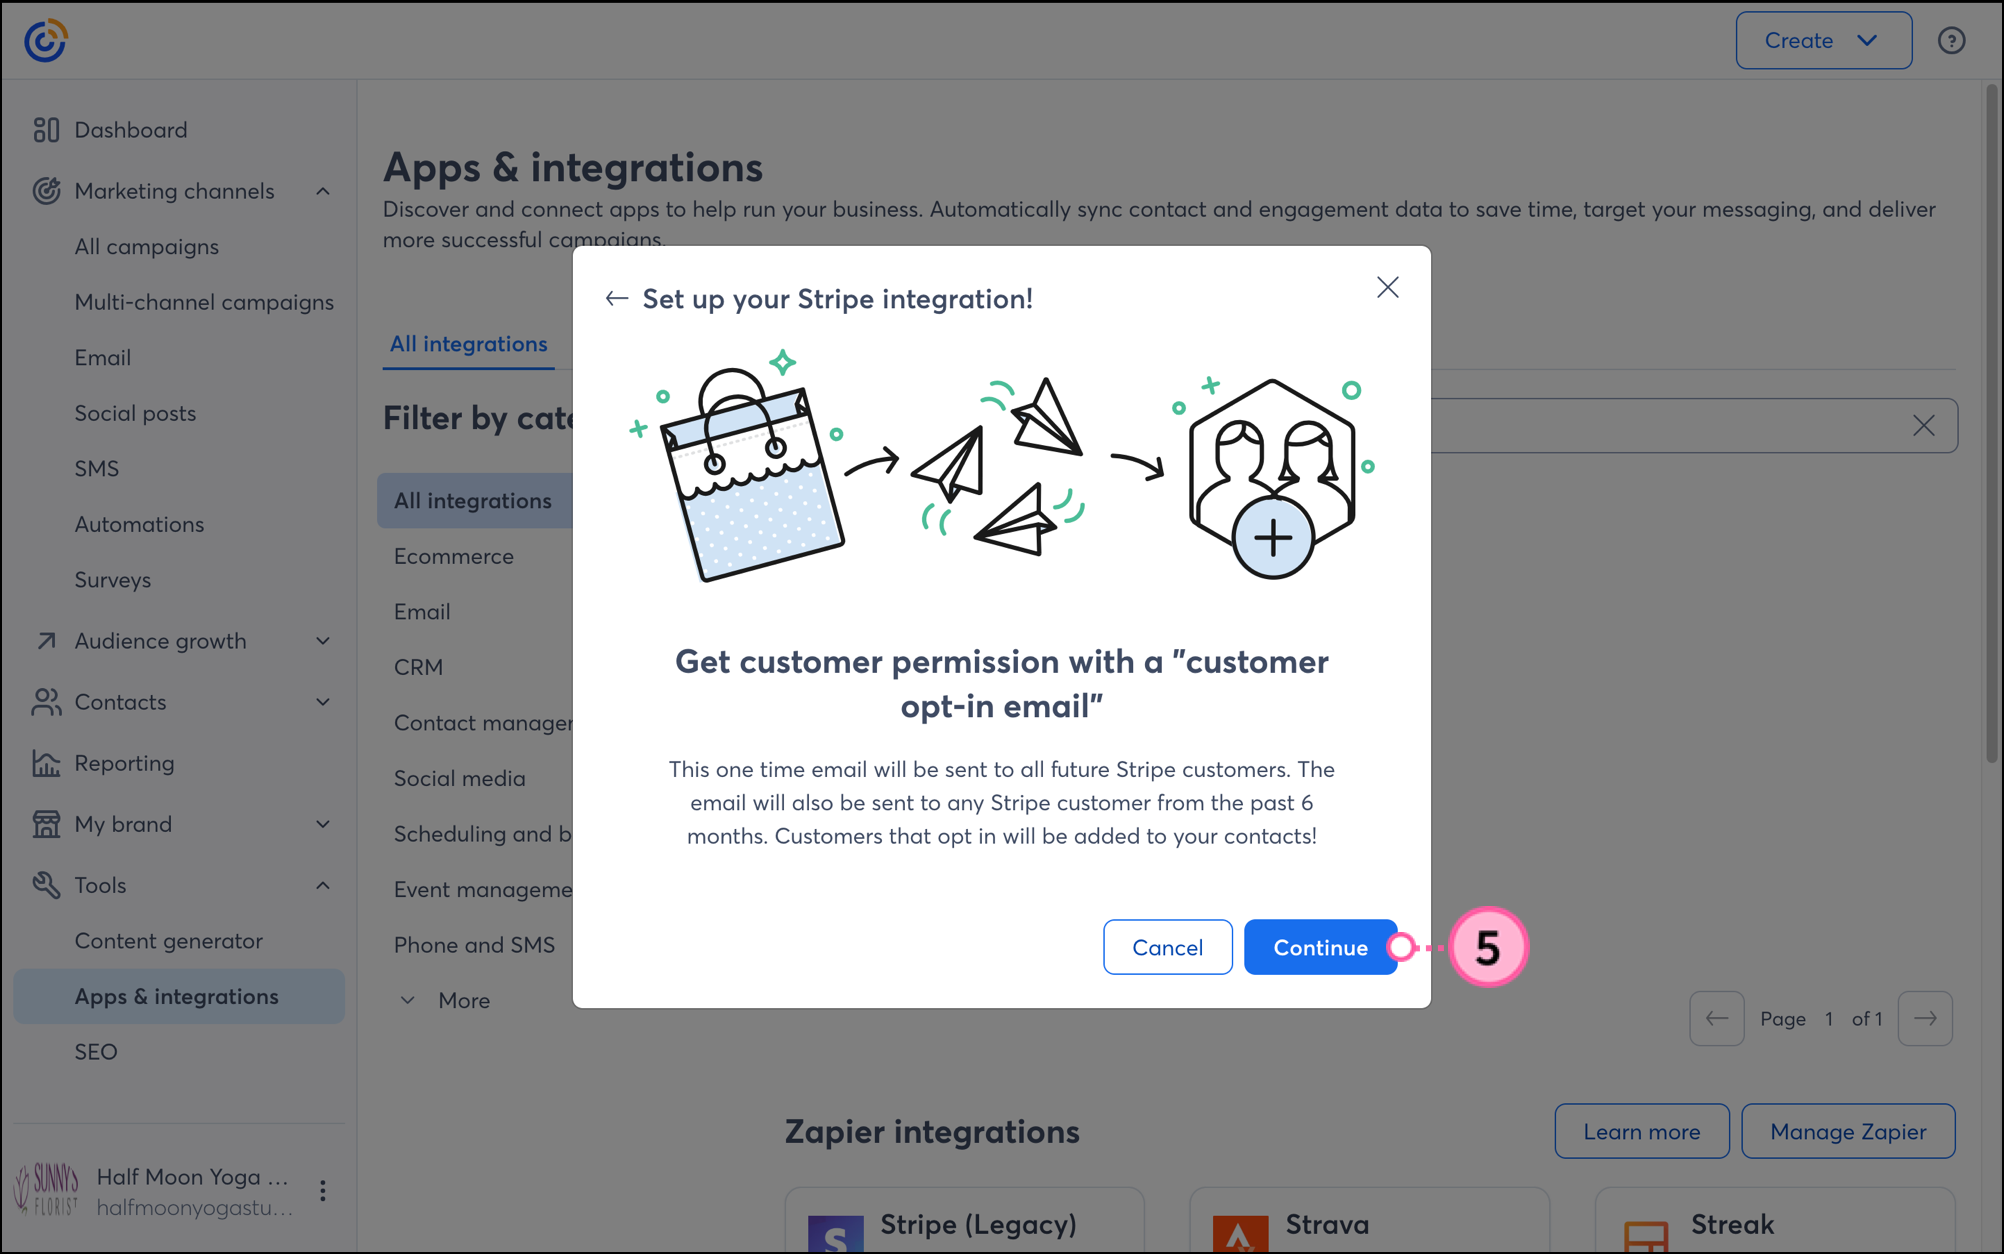Click the Strava app icon
The image size is (2004, 1254).
(x=1240, y=1234)
